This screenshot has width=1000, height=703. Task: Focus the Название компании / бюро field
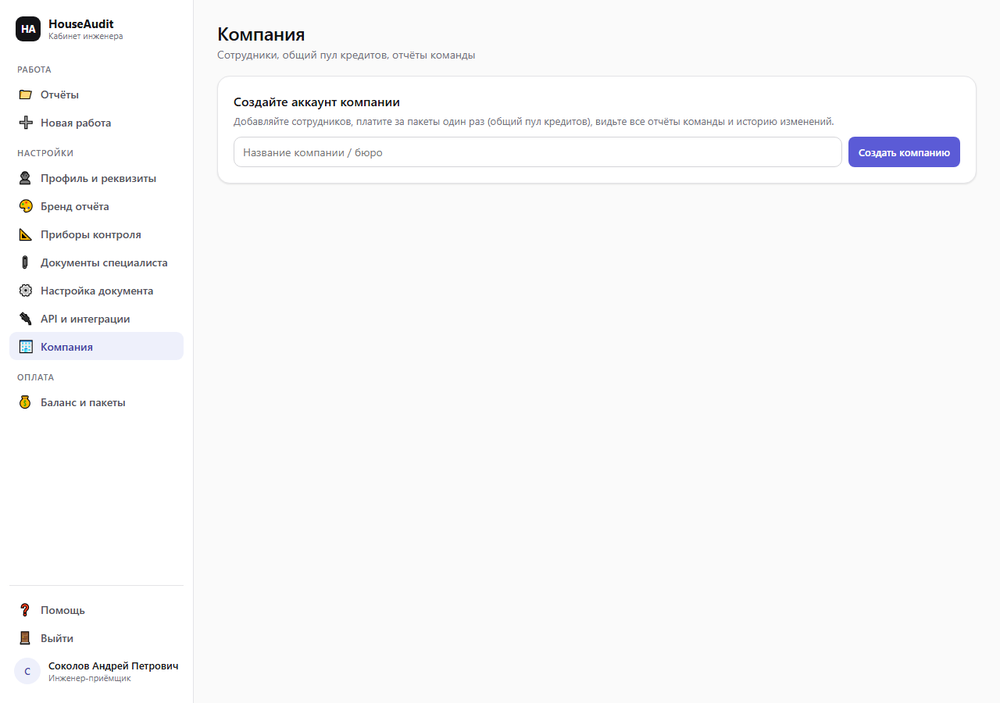click(538, 152)
